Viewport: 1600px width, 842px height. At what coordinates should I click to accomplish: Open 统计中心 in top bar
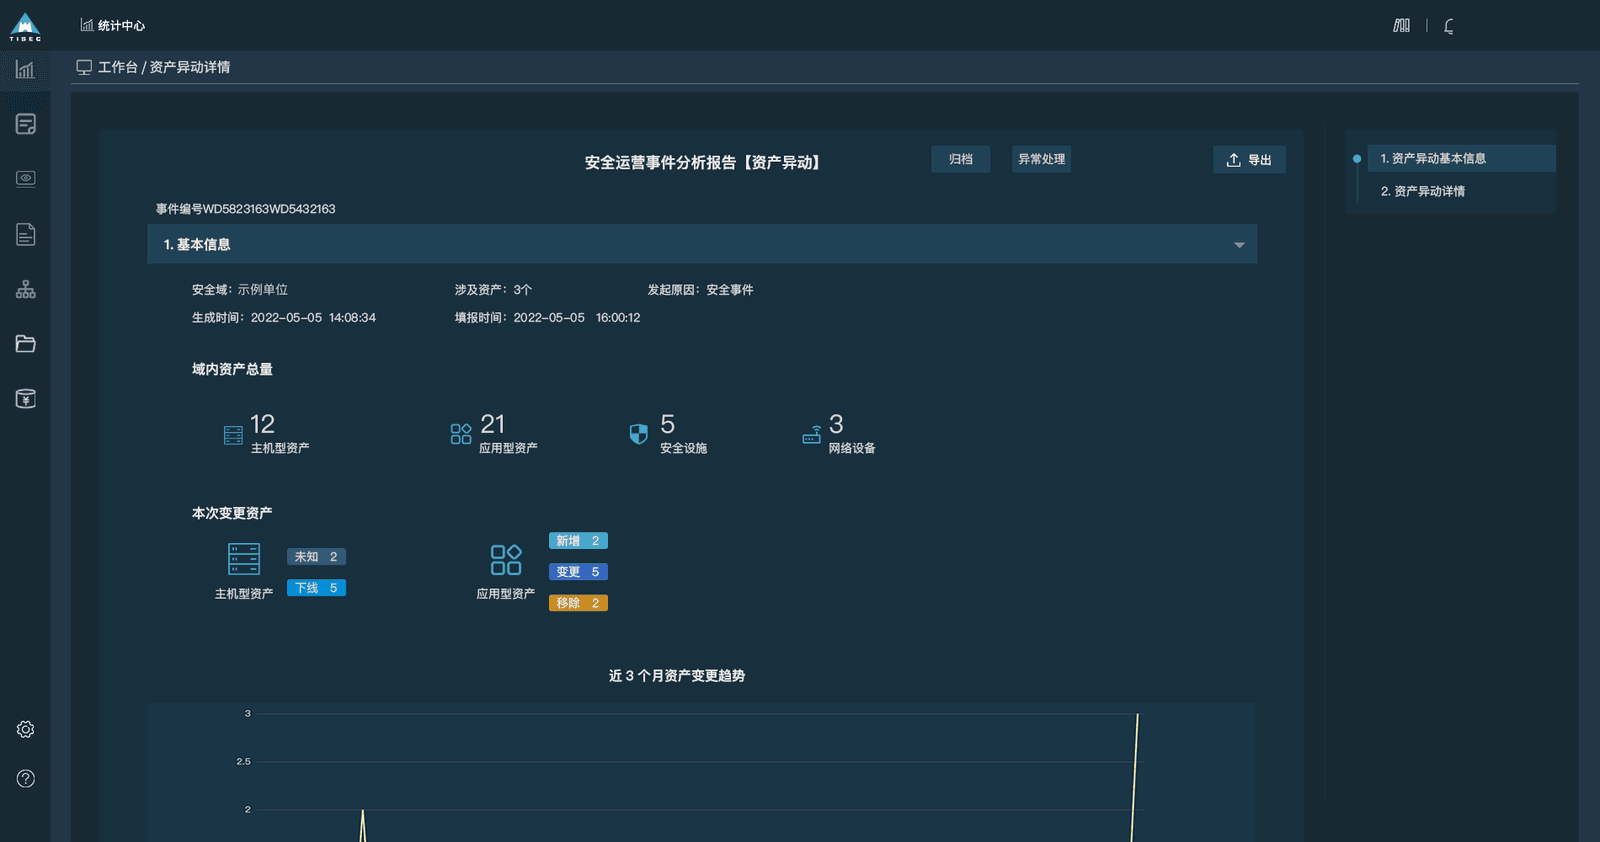113,26
